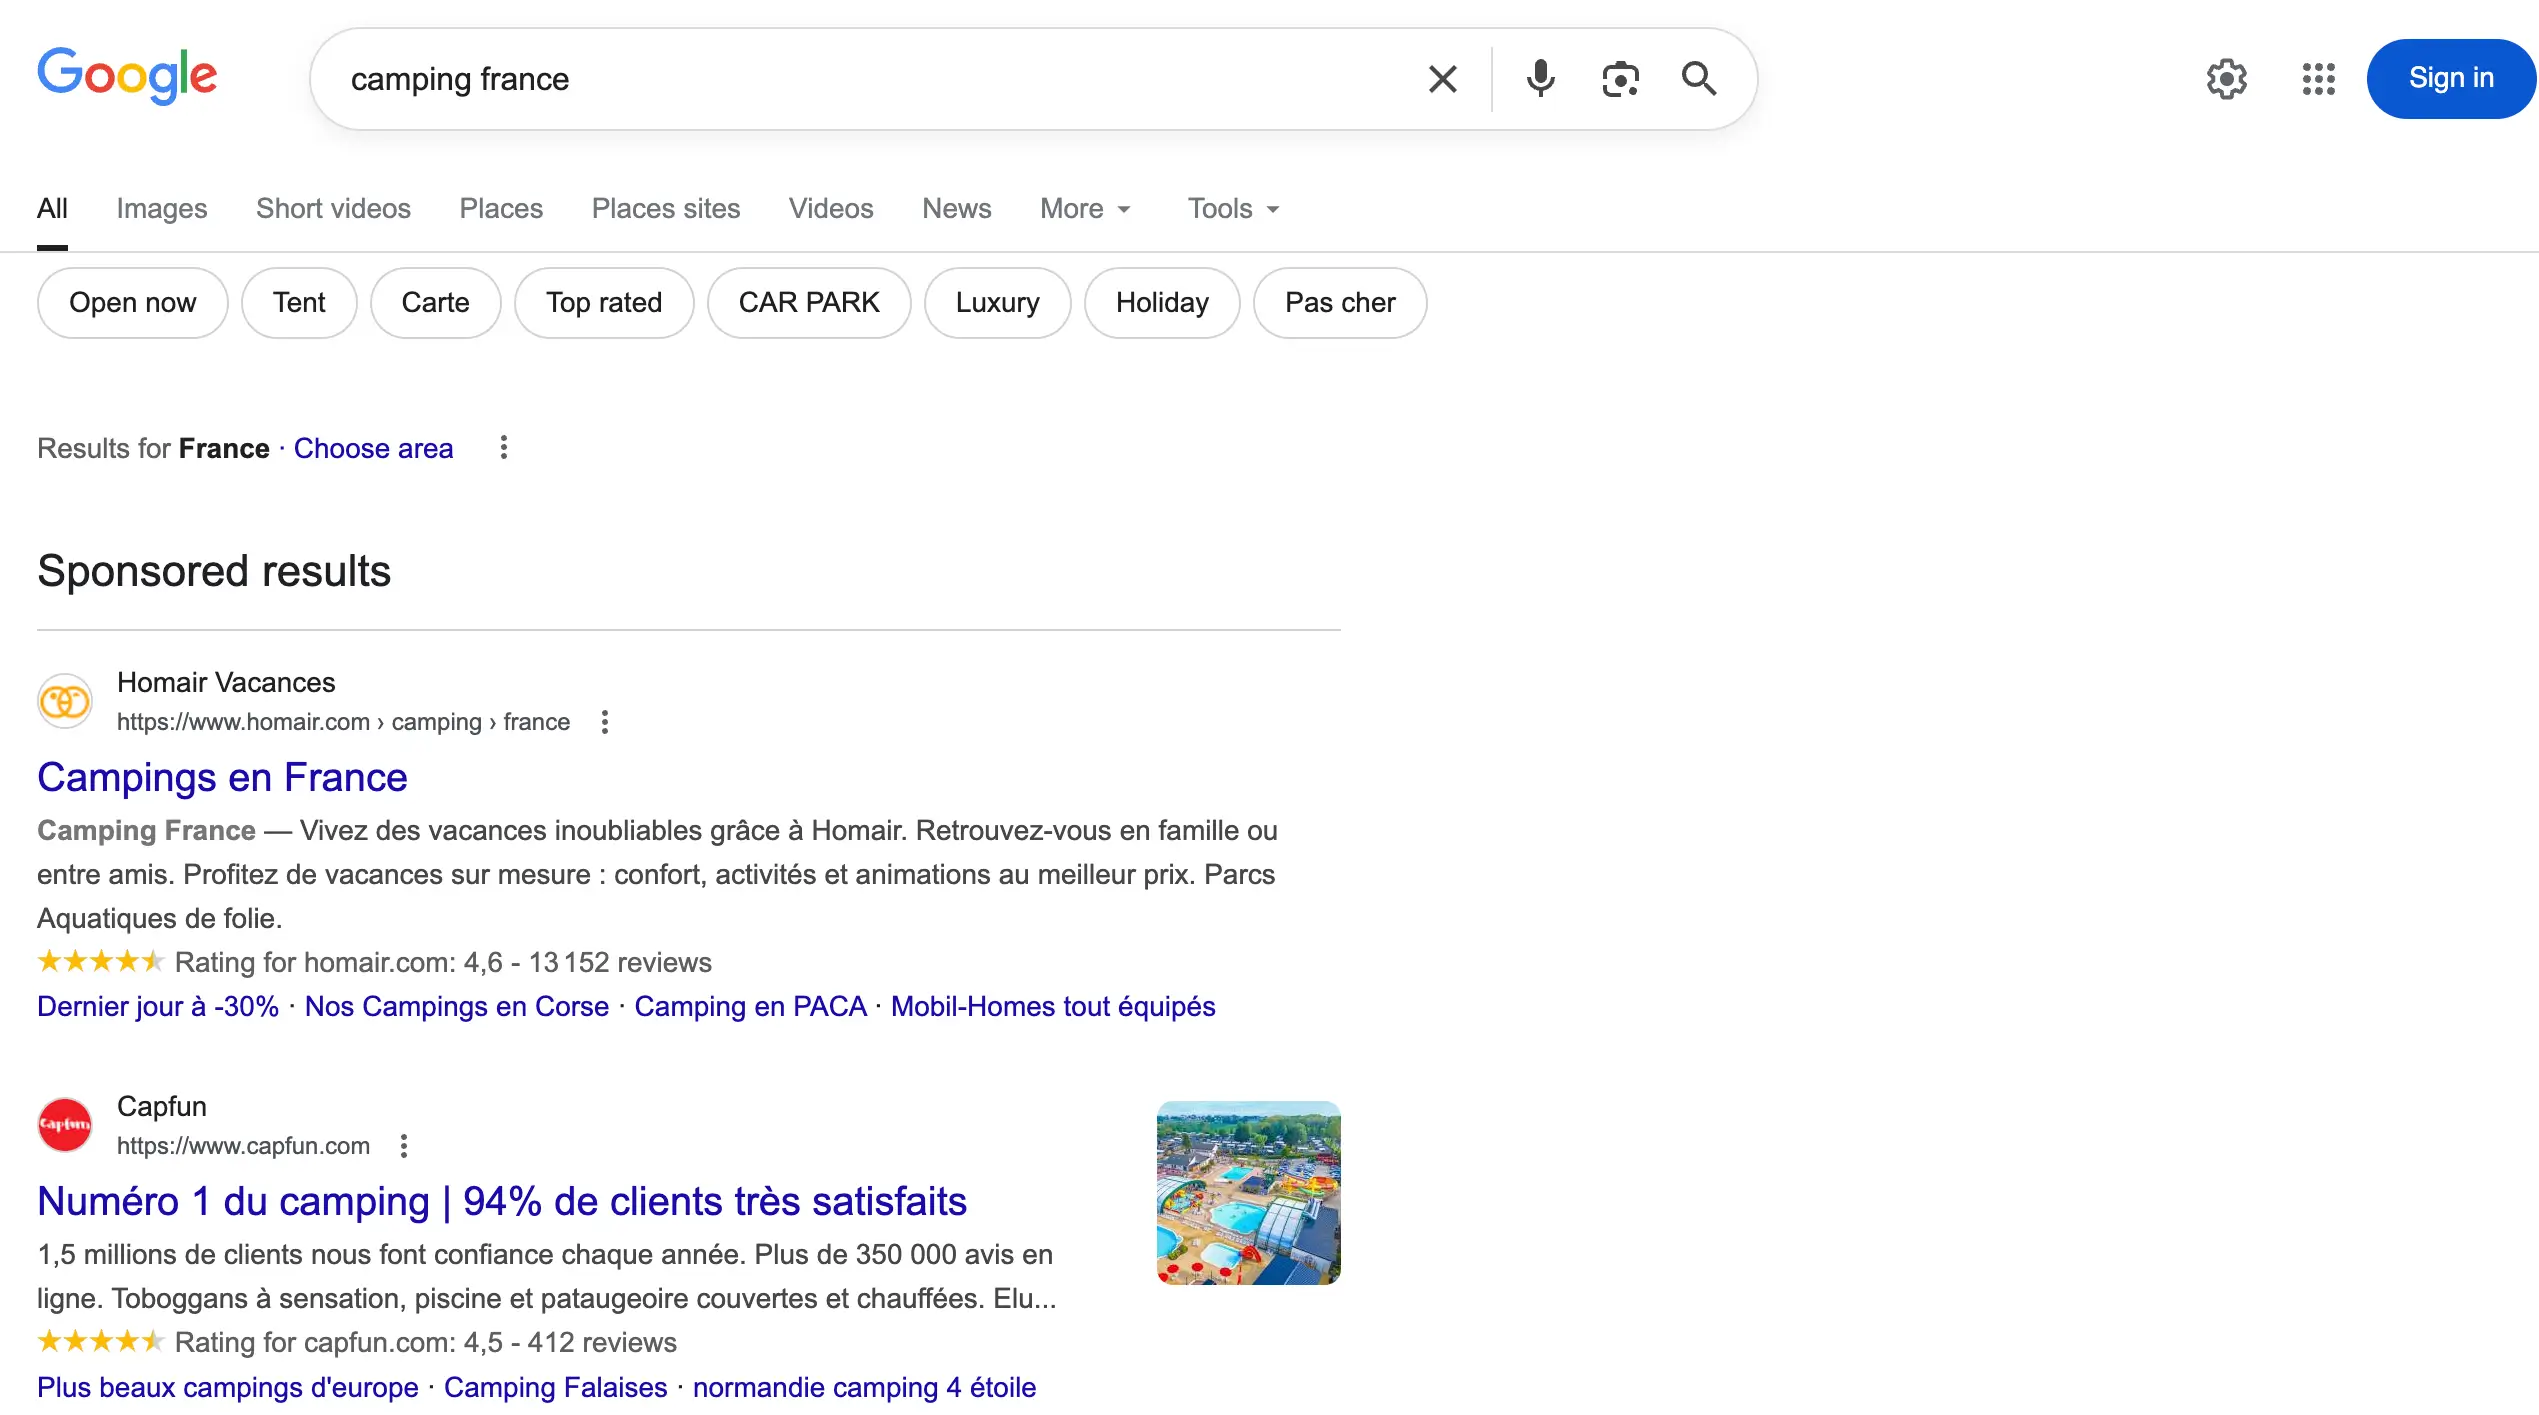Click the Google logo
Image resolution: width=2539 pixels, height=1415 pixels.
[x=128, y=75]
